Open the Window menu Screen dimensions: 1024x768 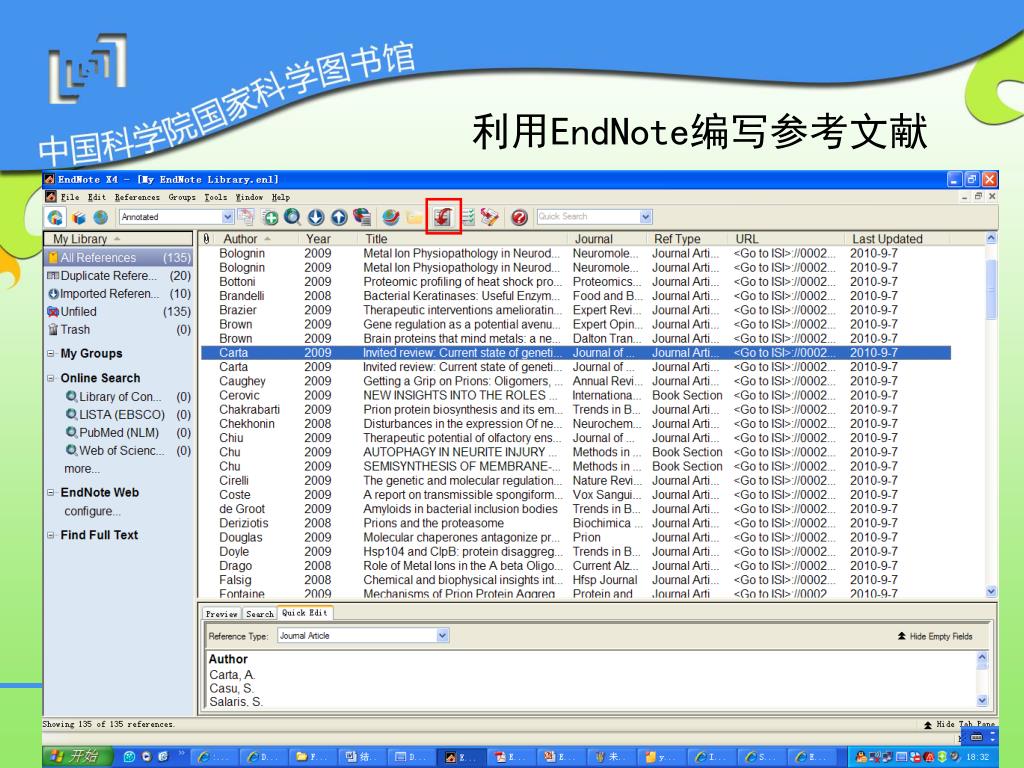coord(249,197)
